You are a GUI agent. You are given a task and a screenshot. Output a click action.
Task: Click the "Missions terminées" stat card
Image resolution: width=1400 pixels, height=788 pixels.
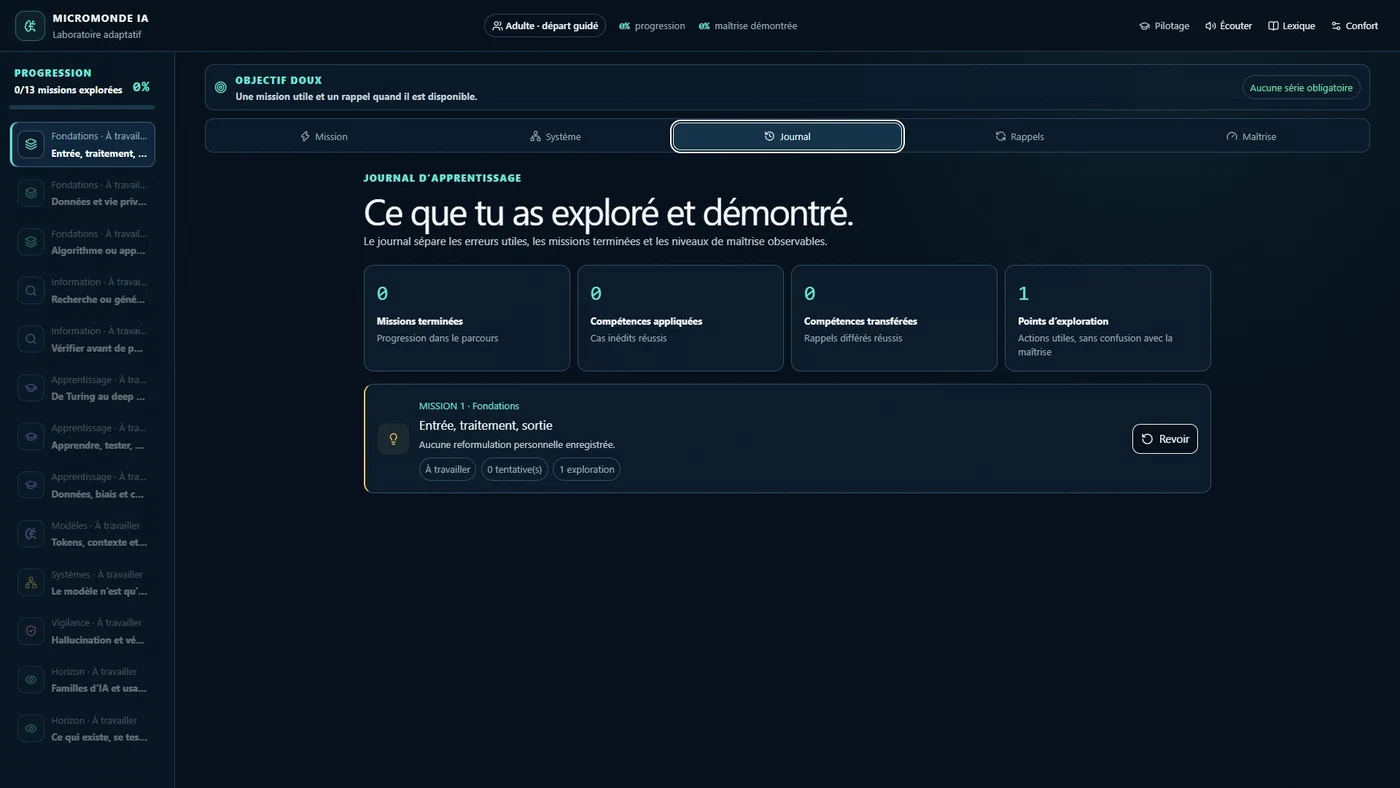(x=467, y=318)
